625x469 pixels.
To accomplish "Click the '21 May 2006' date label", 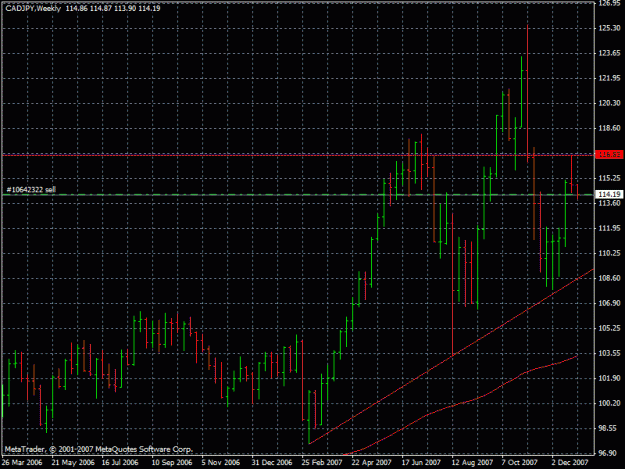I will [x=73, y=463].
